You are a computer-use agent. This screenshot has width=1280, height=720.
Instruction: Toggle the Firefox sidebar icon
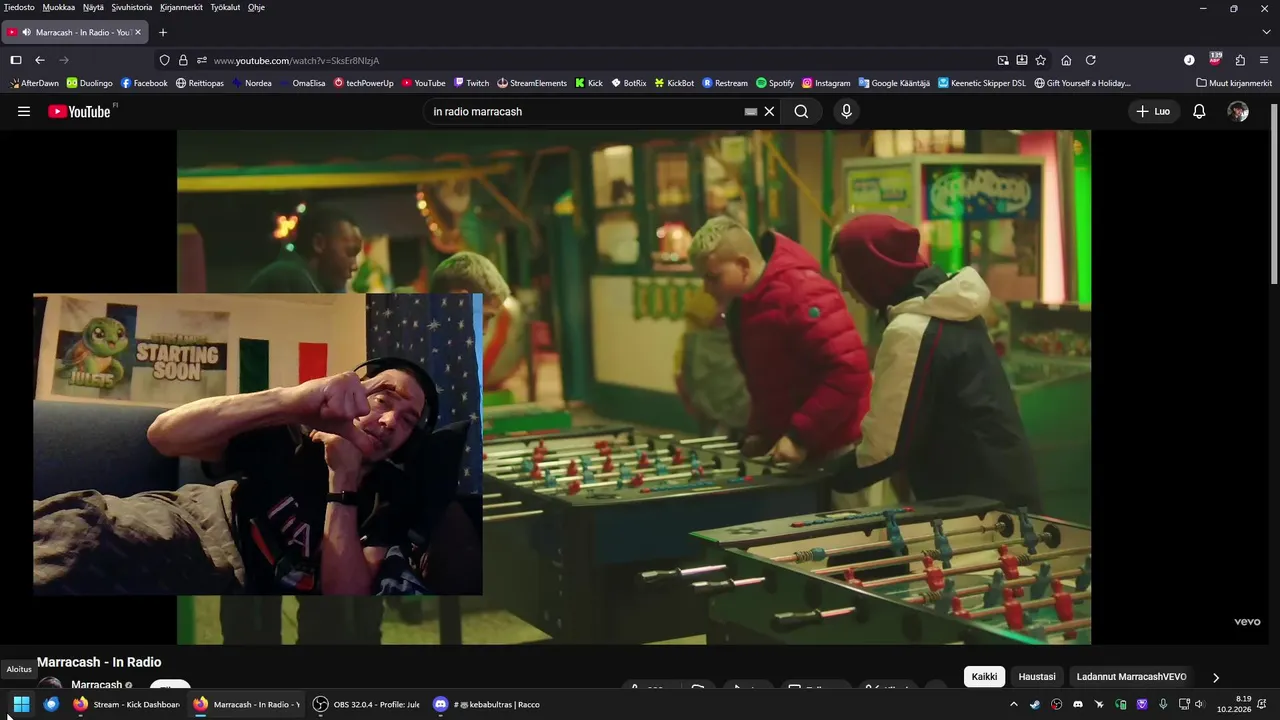(16, 60)
